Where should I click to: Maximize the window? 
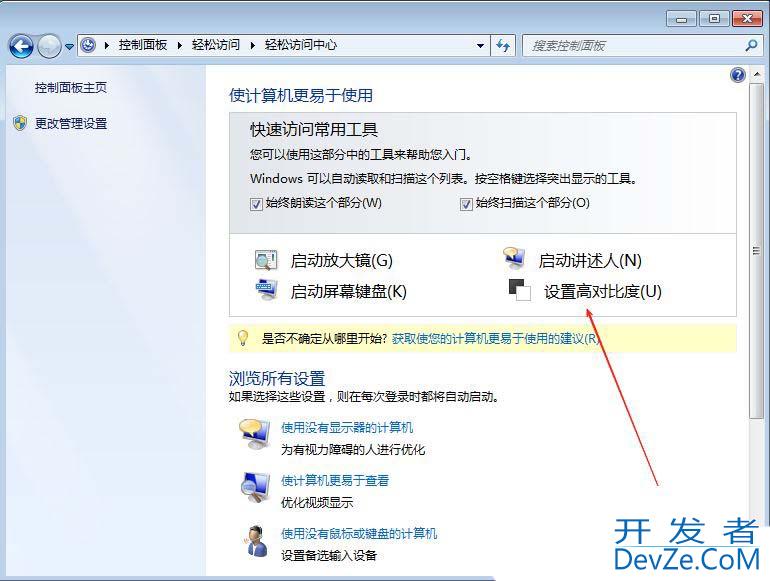pyautogui.click(x=714, y=19)
